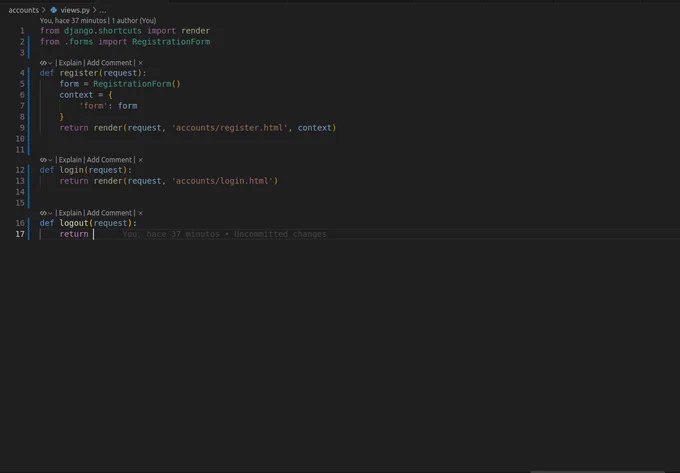Image resolution: width=680 pixels, height=473 pixels.
Task: Click line number 9 in the gutter
Action: tap(22, 128)
